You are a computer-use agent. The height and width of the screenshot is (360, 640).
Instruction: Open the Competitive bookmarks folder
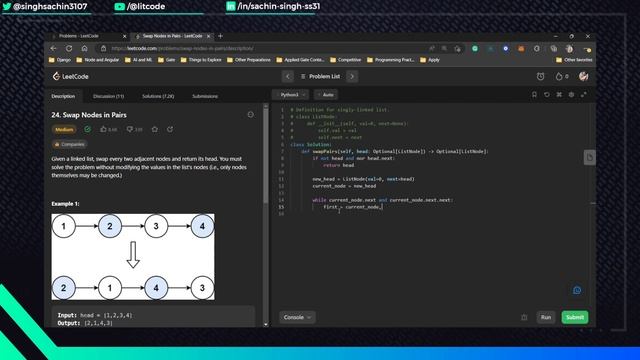click(346, 60)
